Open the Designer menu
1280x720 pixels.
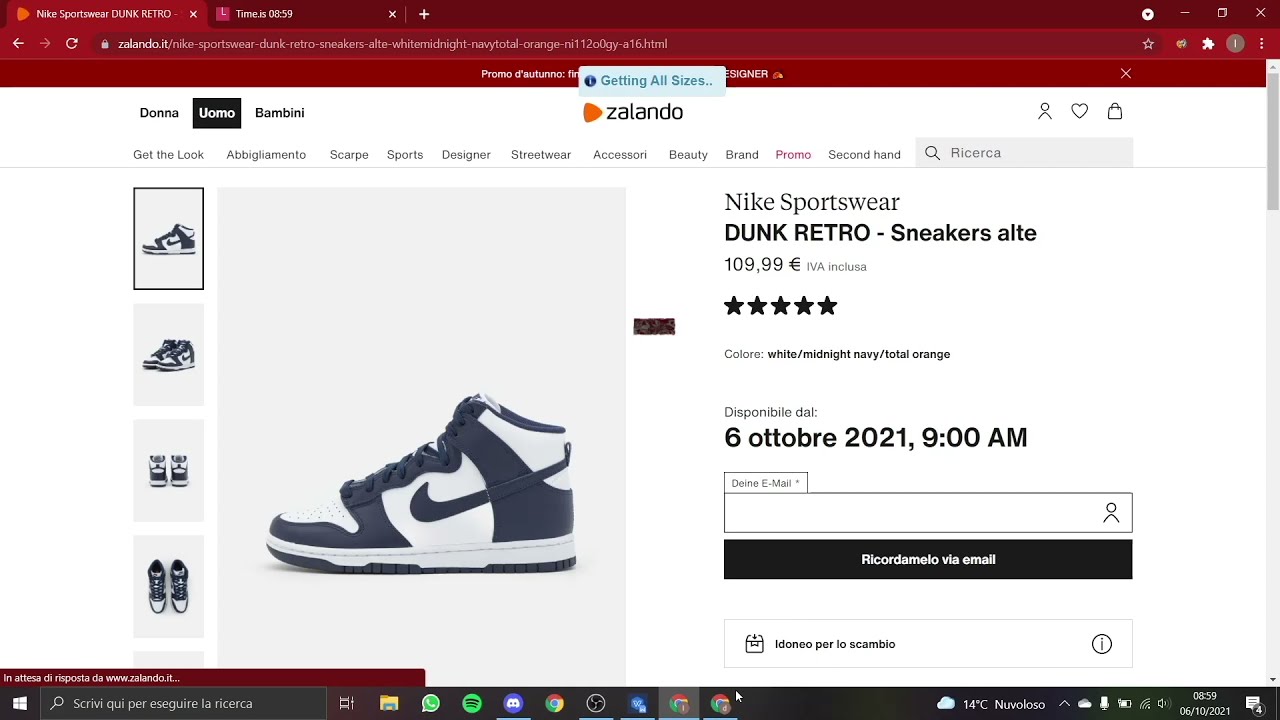[466, 155]
